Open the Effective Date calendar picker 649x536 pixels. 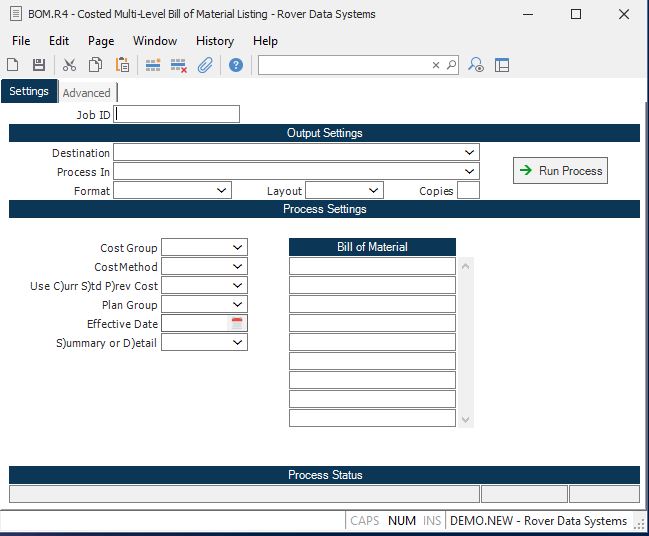click(237, 323)
